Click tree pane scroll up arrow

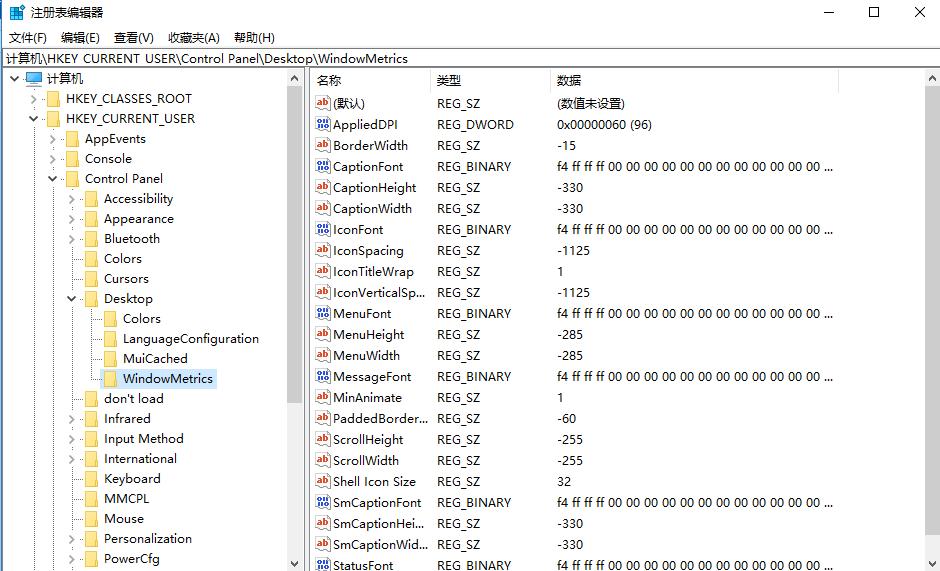[294, 79]
